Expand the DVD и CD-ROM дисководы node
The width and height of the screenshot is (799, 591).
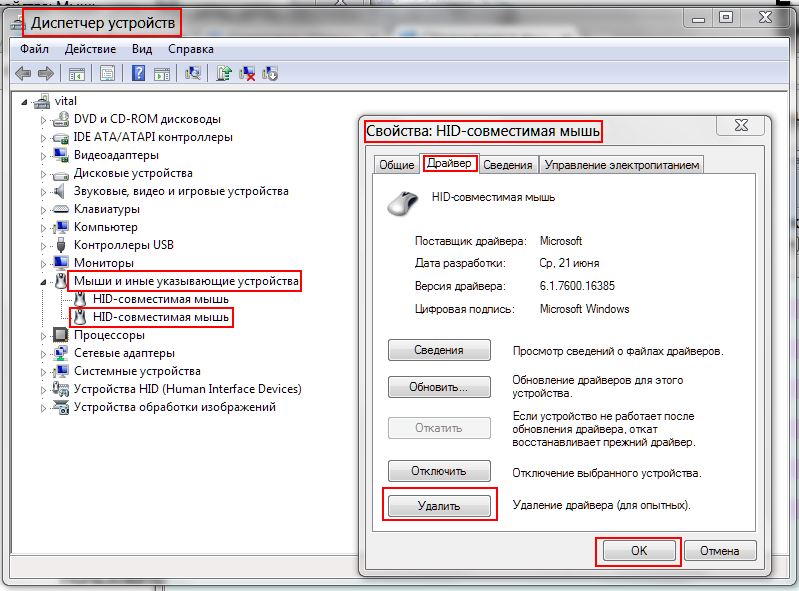pos(44,119)
